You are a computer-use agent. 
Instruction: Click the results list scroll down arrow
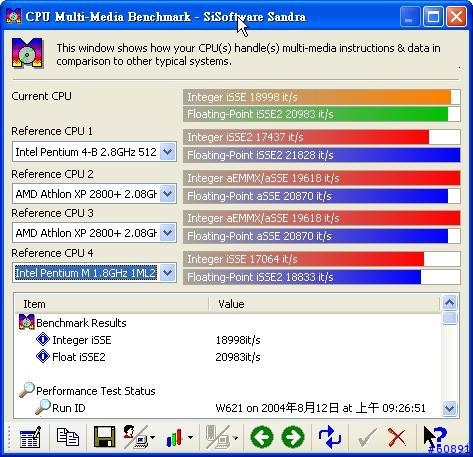449,408
